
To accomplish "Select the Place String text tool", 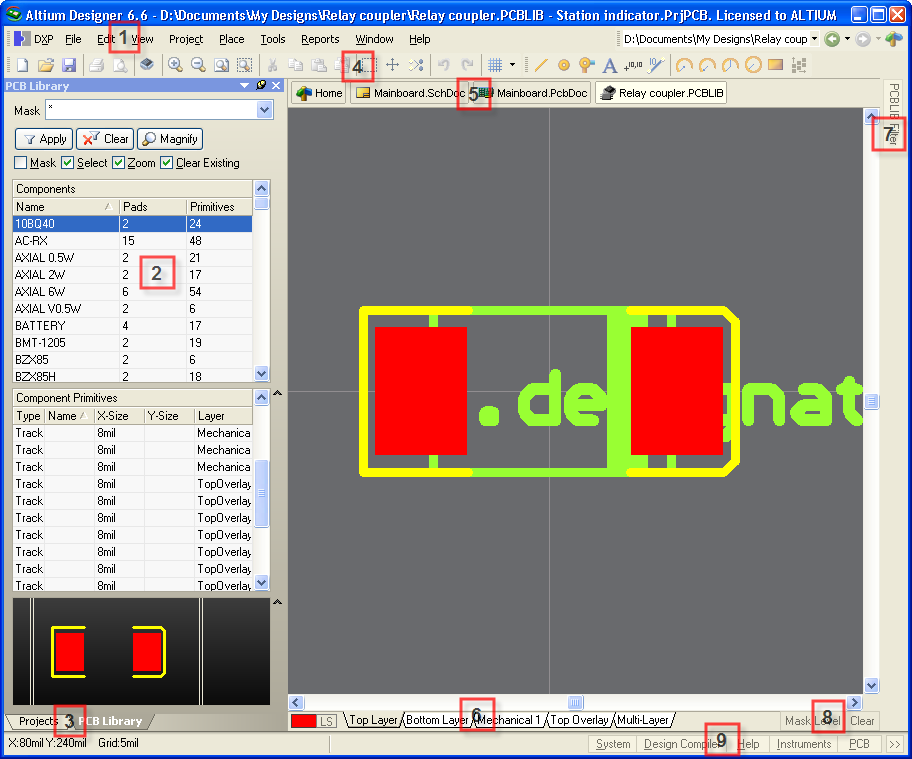I will [x=610, y=65].
